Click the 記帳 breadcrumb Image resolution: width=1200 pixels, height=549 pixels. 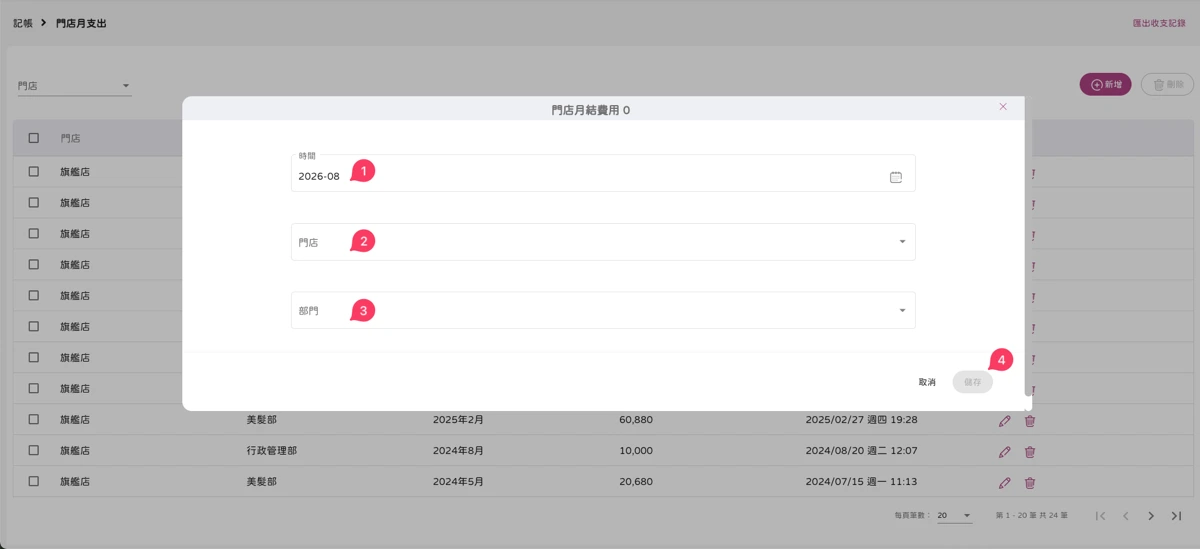(23, 22)
